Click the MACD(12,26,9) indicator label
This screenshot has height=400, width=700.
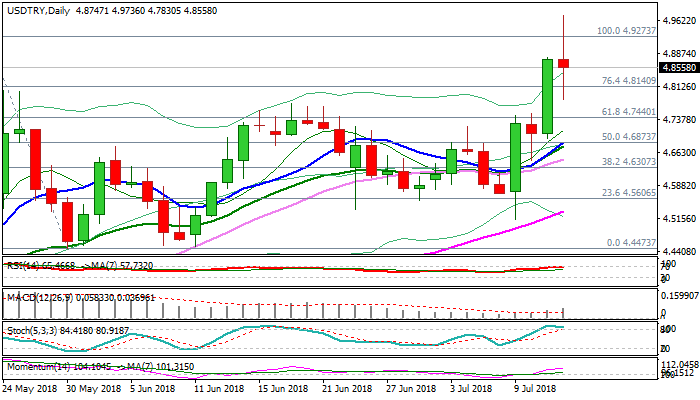37,297
